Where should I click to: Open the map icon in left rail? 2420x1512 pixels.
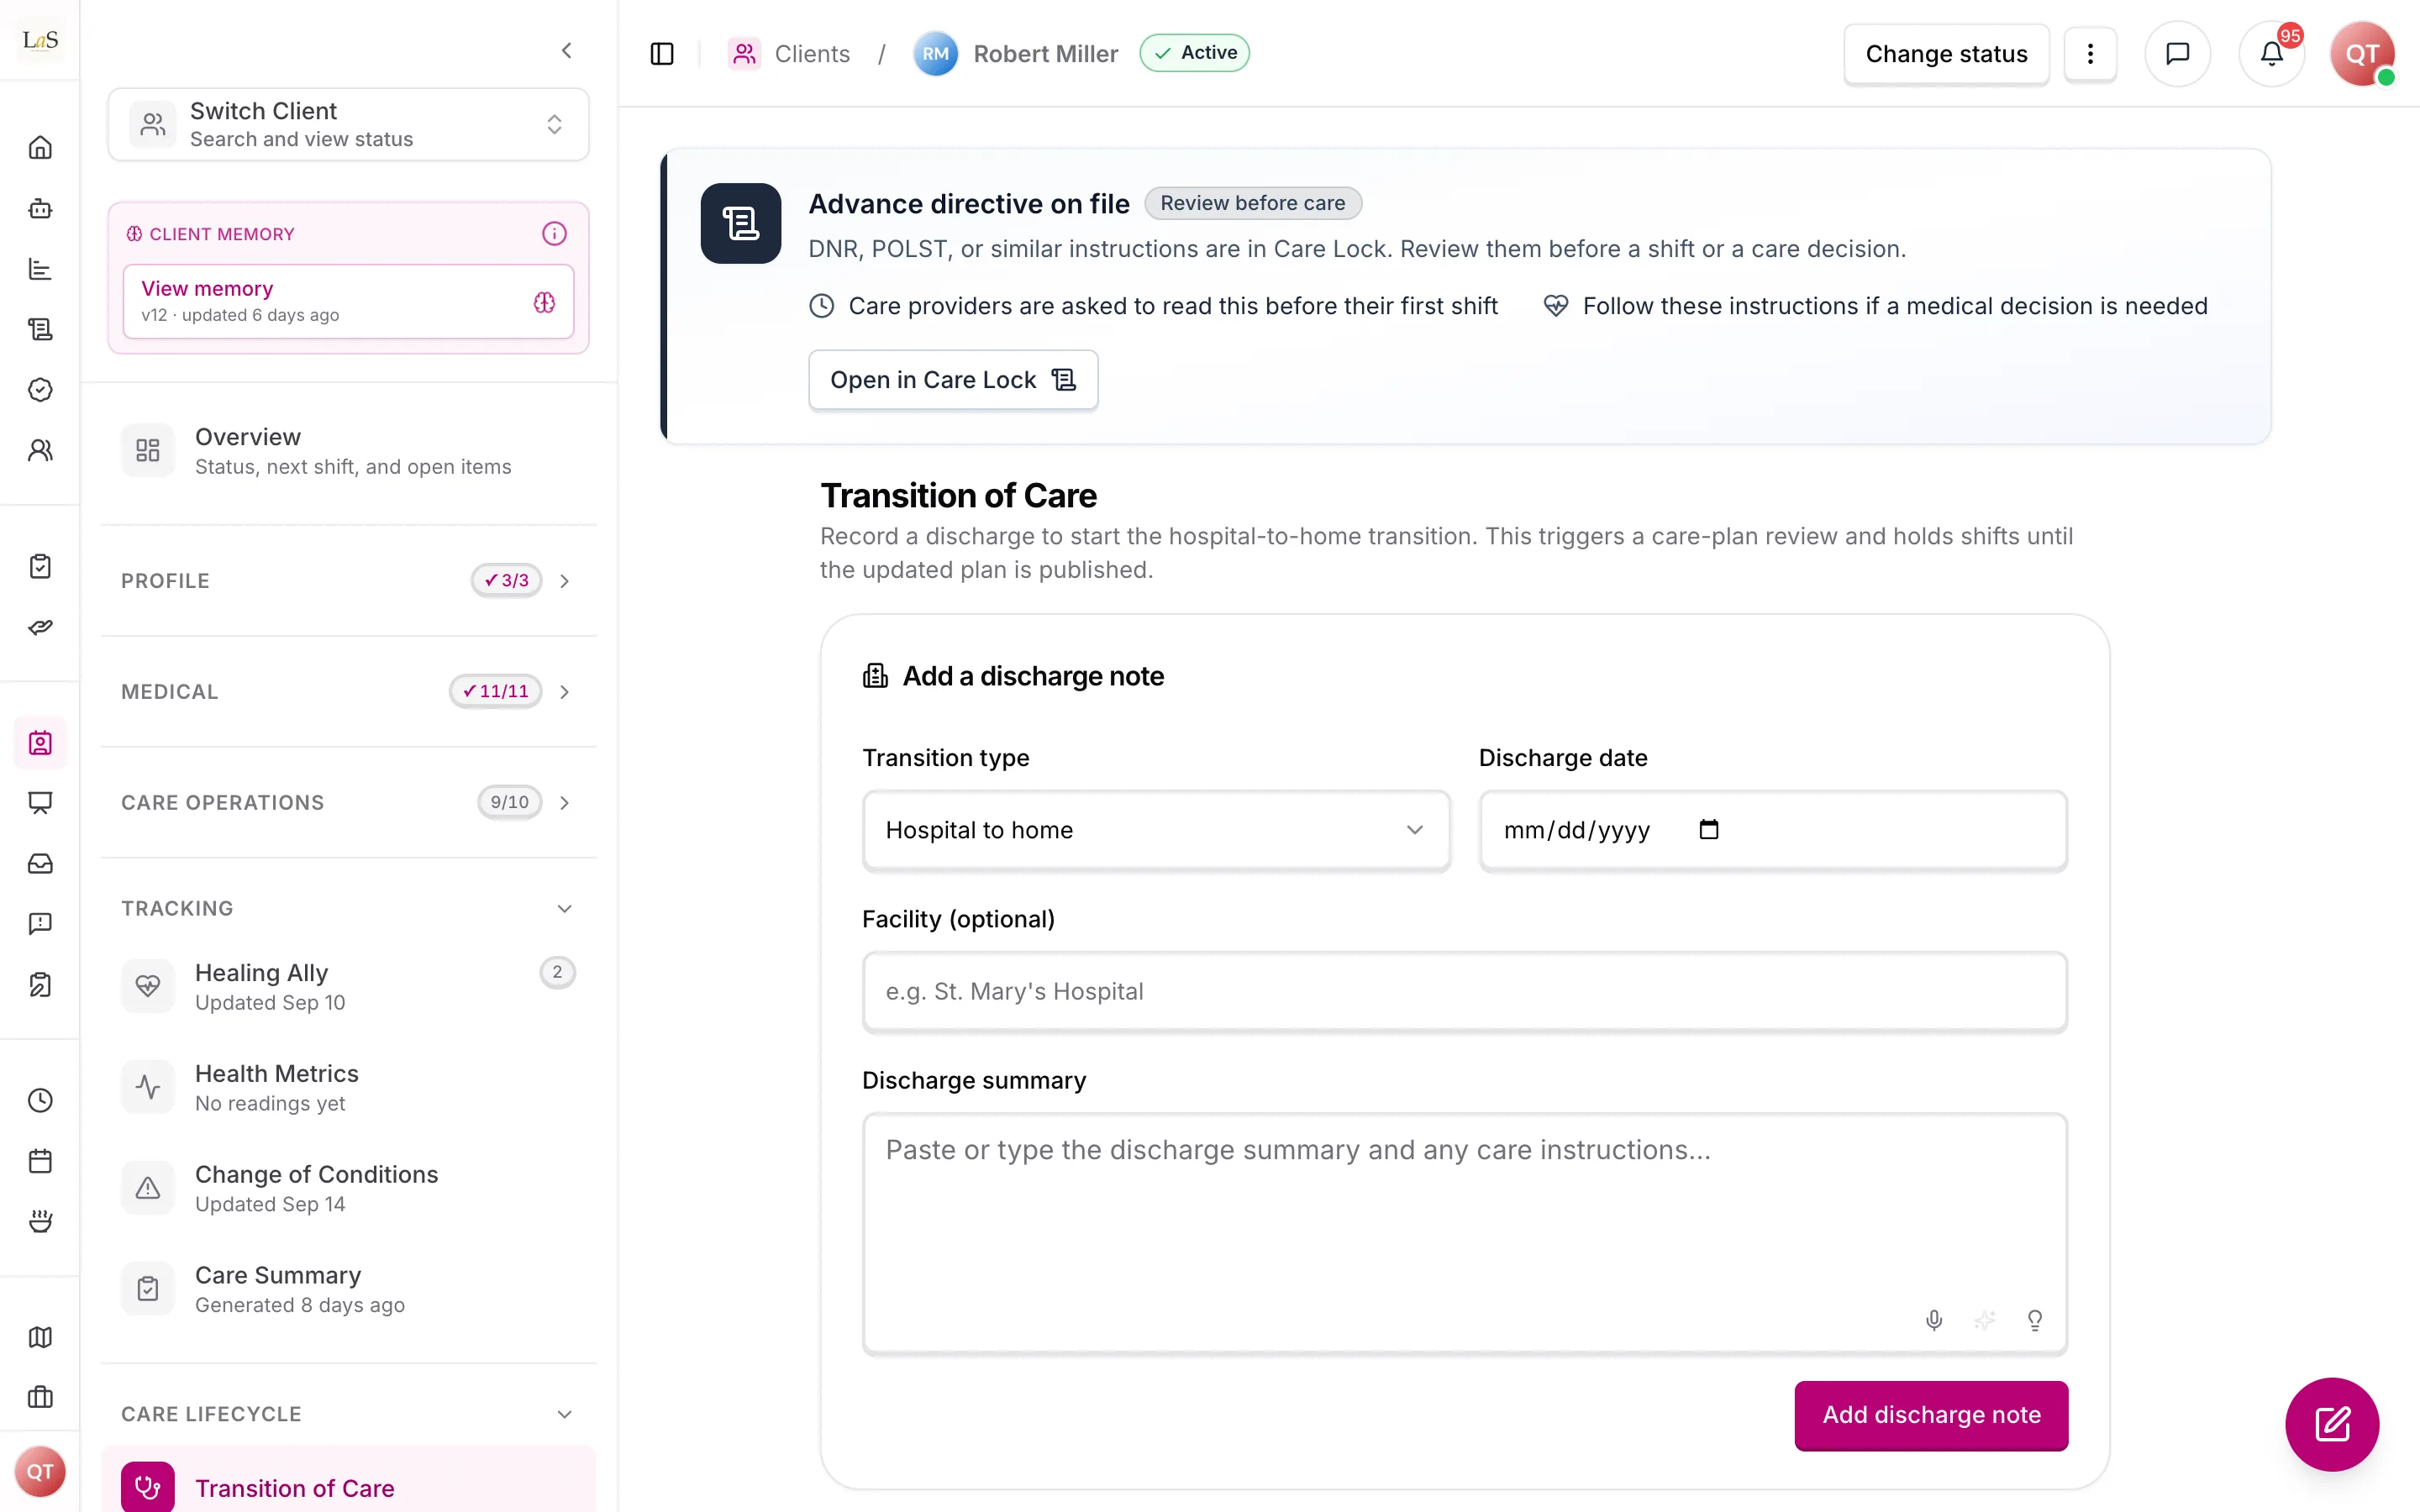(x=40, y=1337)
